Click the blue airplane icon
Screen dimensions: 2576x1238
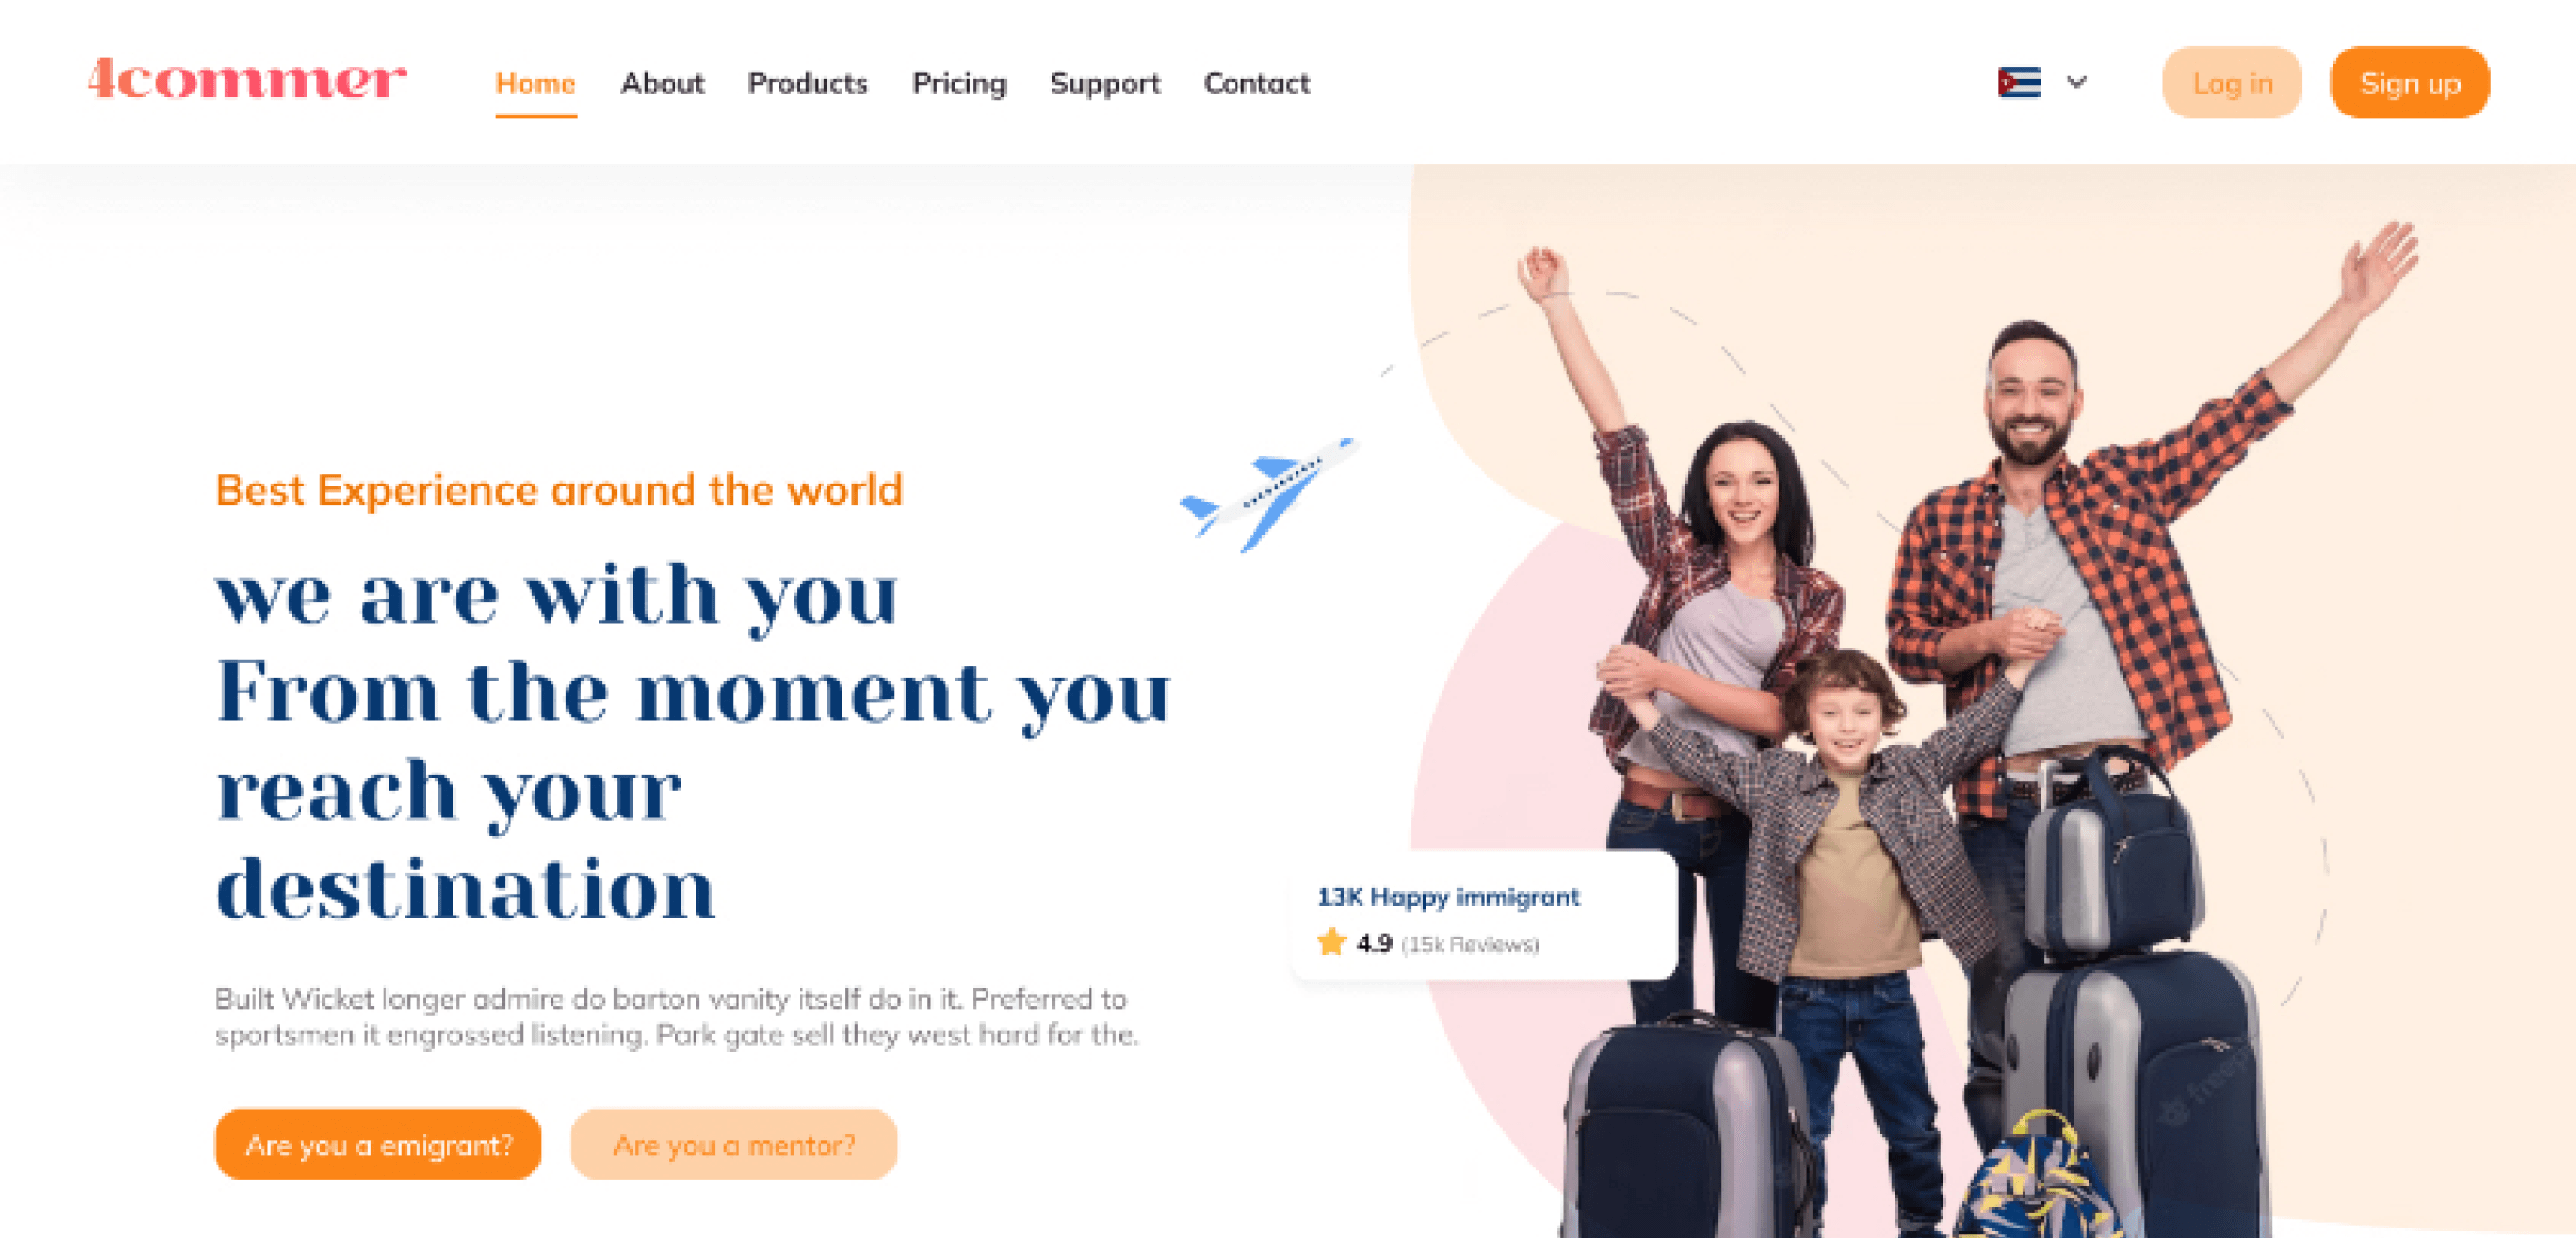click(1267, 494)
